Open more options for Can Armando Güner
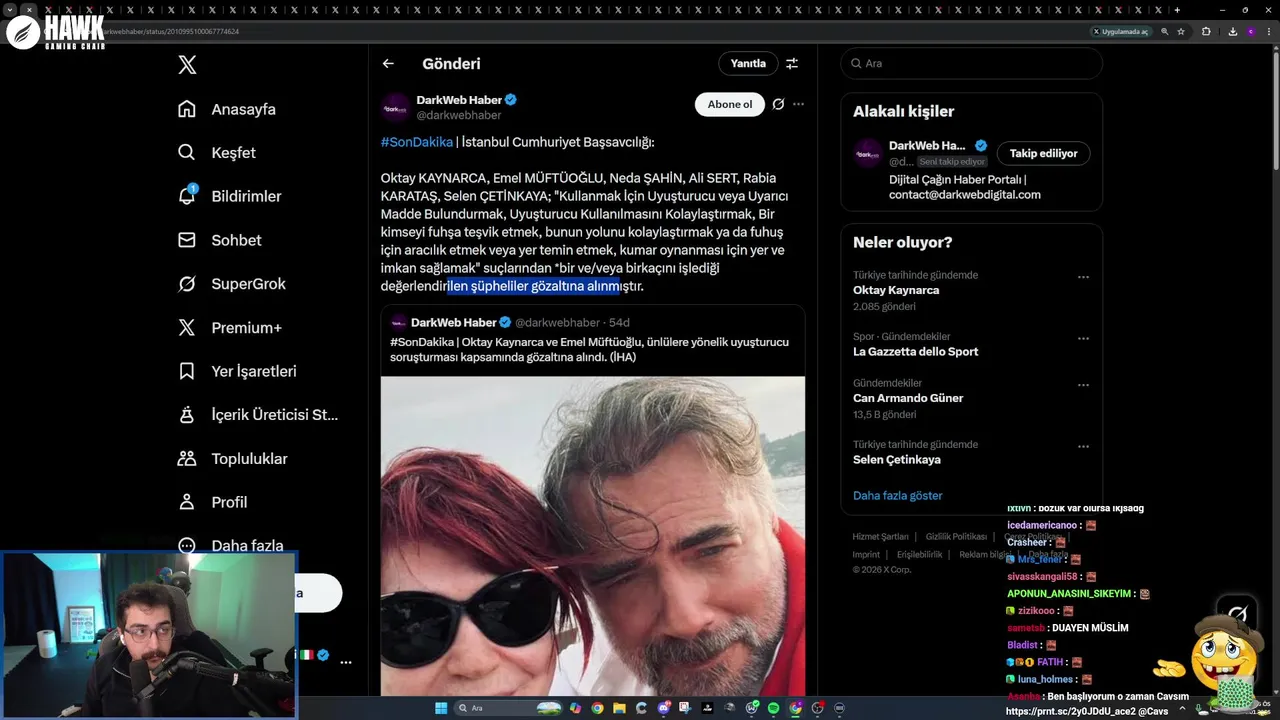This screenshot has height=720, width=1280. [x=1083, y=385]
